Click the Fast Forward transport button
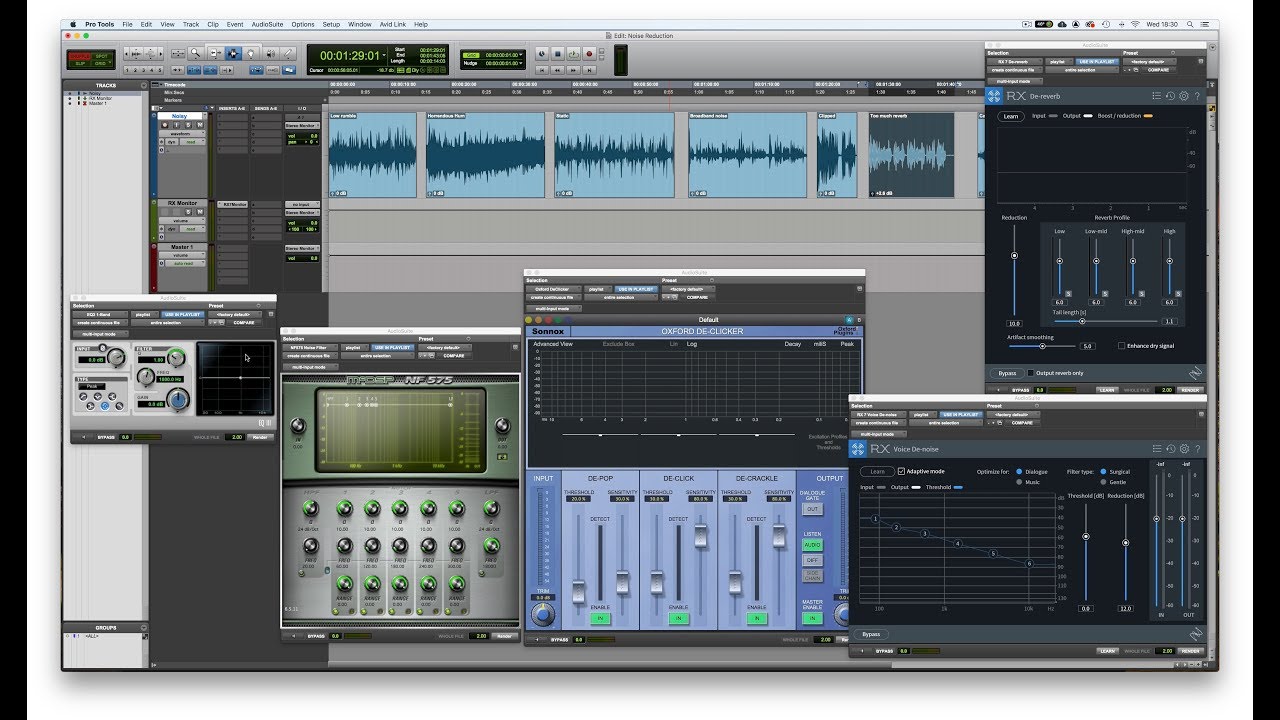The image size is (1280, 720). pos(573,70)
